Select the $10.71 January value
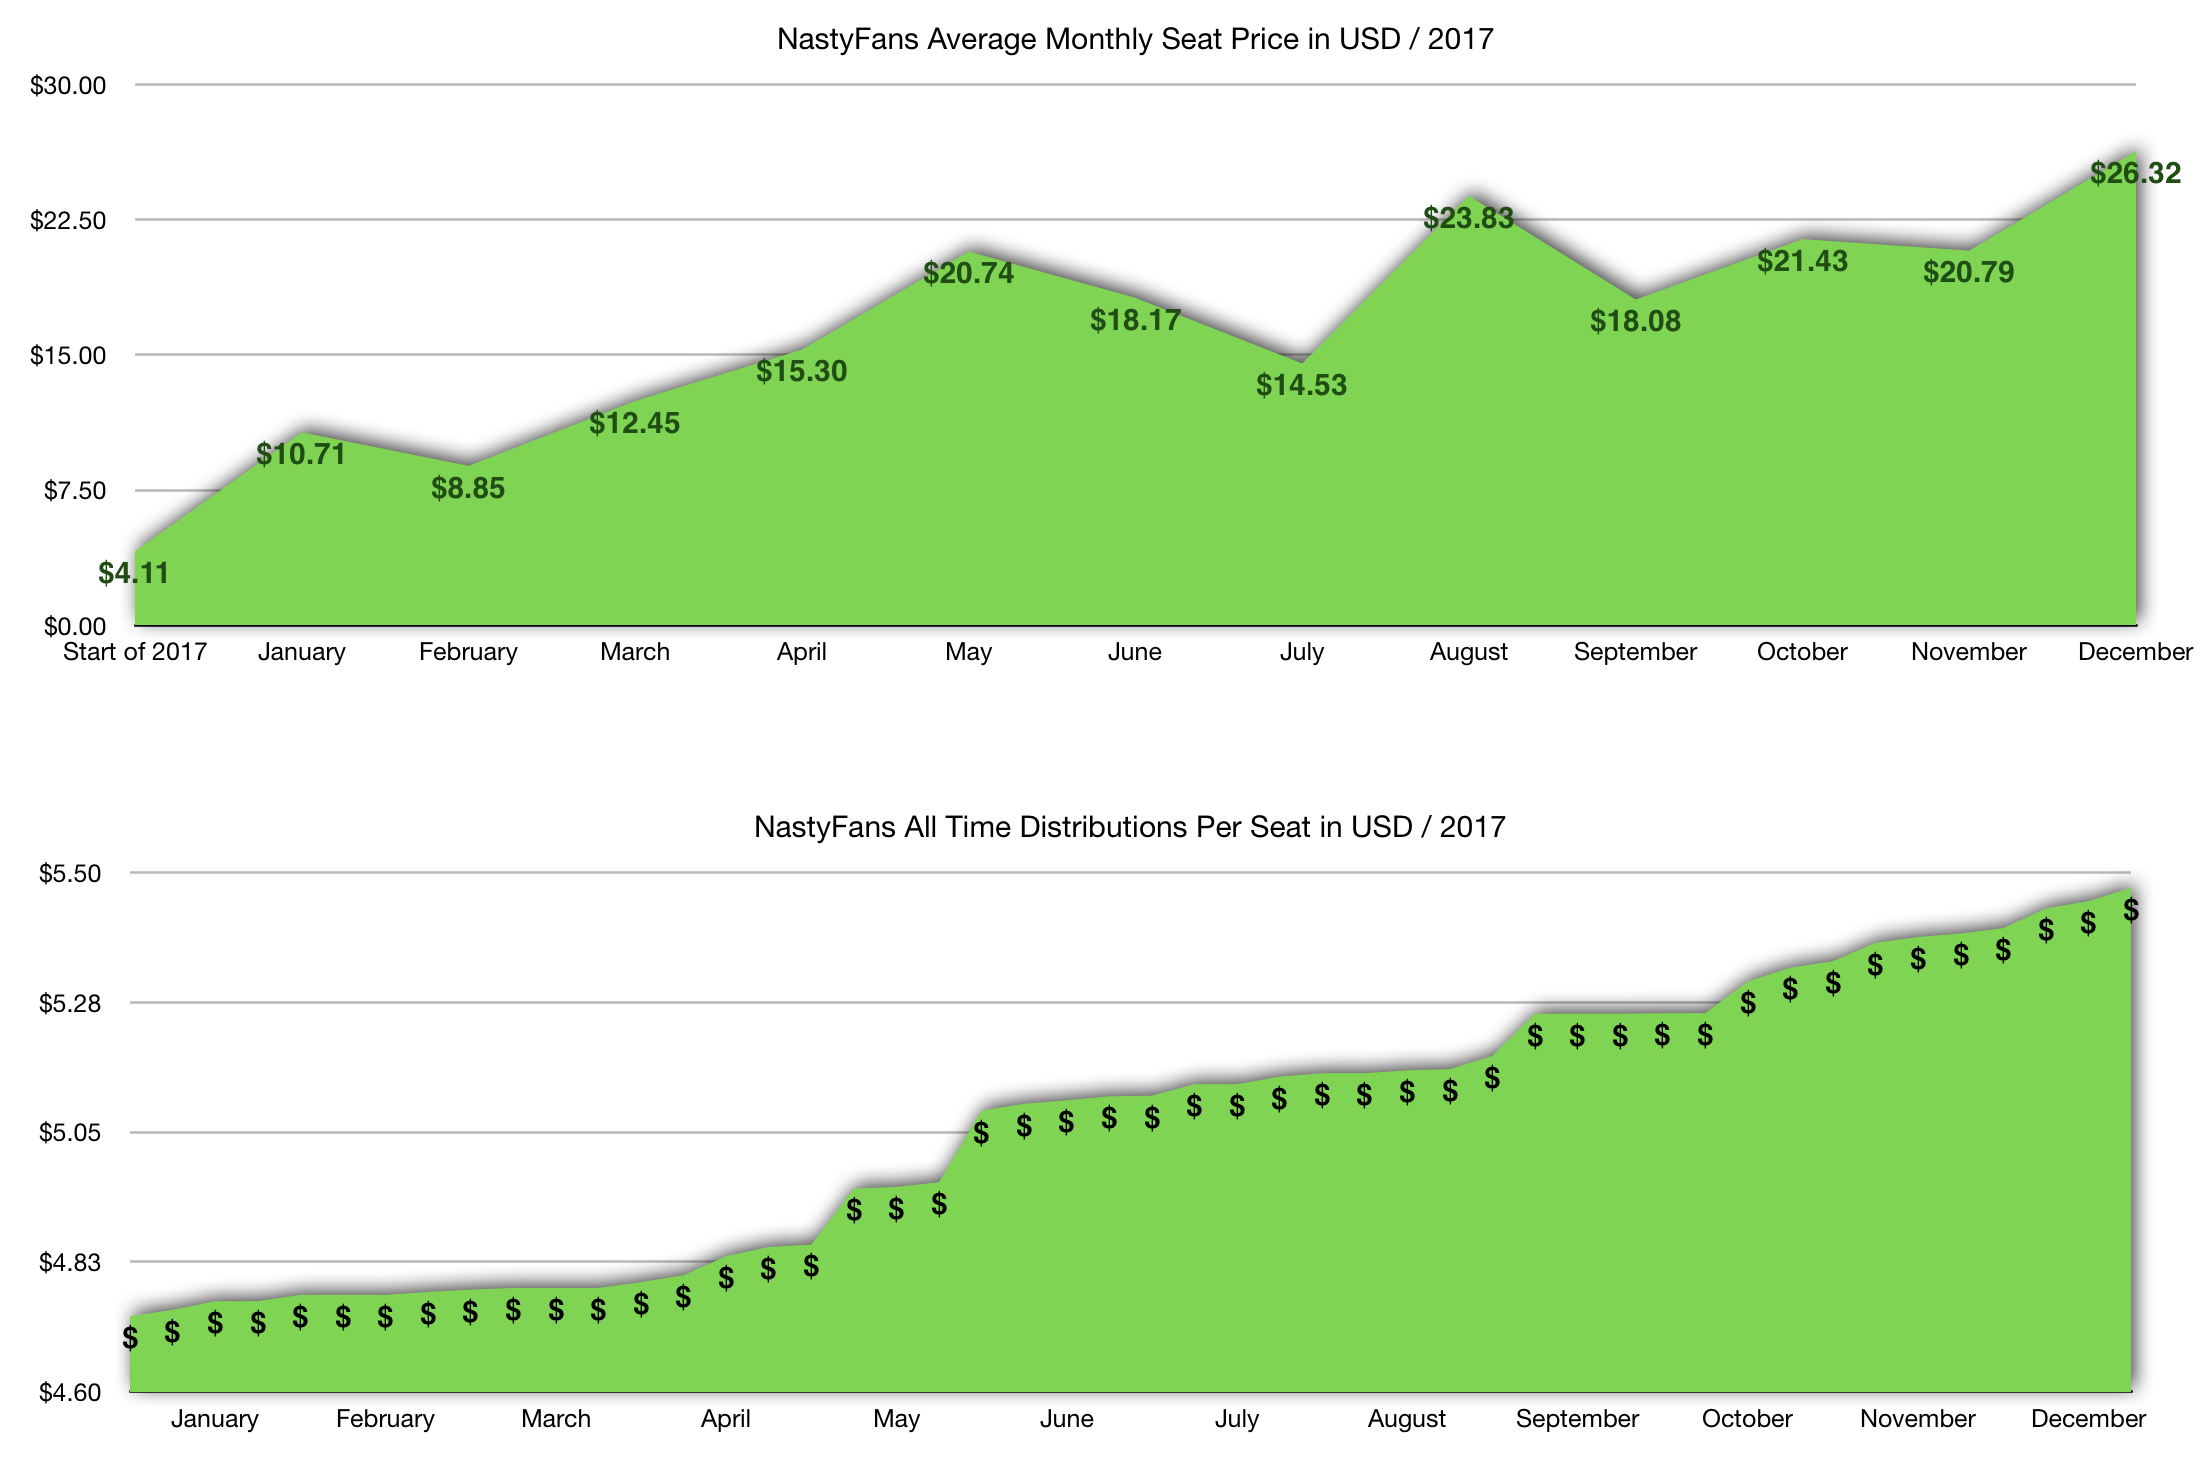 [x=301, y=454]
